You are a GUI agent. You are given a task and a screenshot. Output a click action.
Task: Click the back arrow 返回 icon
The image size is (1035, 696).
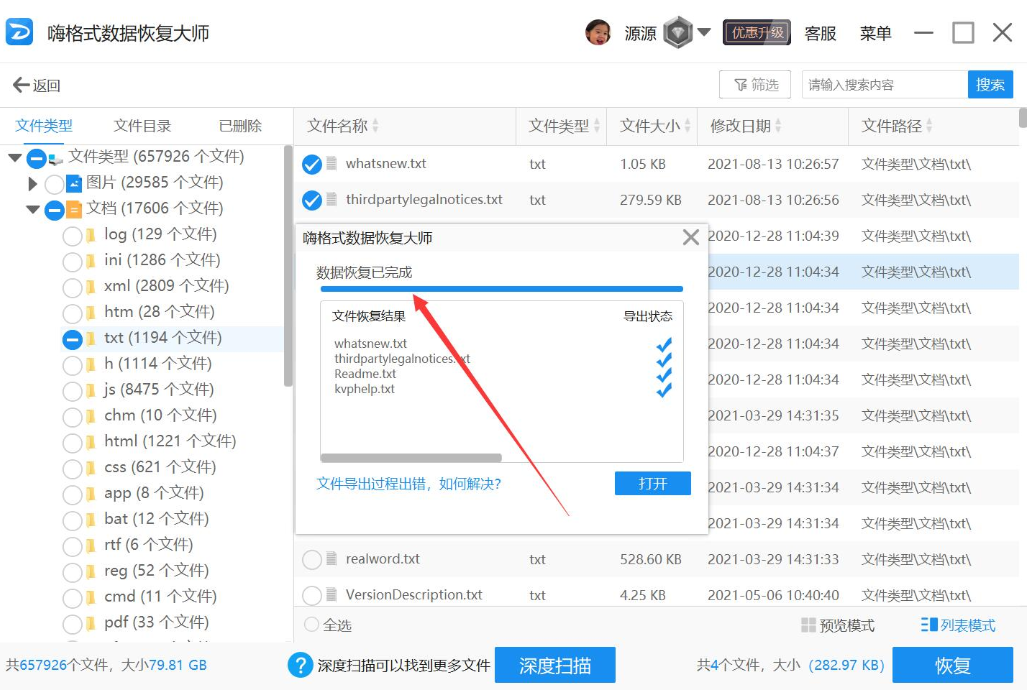(x=21, y=85)
